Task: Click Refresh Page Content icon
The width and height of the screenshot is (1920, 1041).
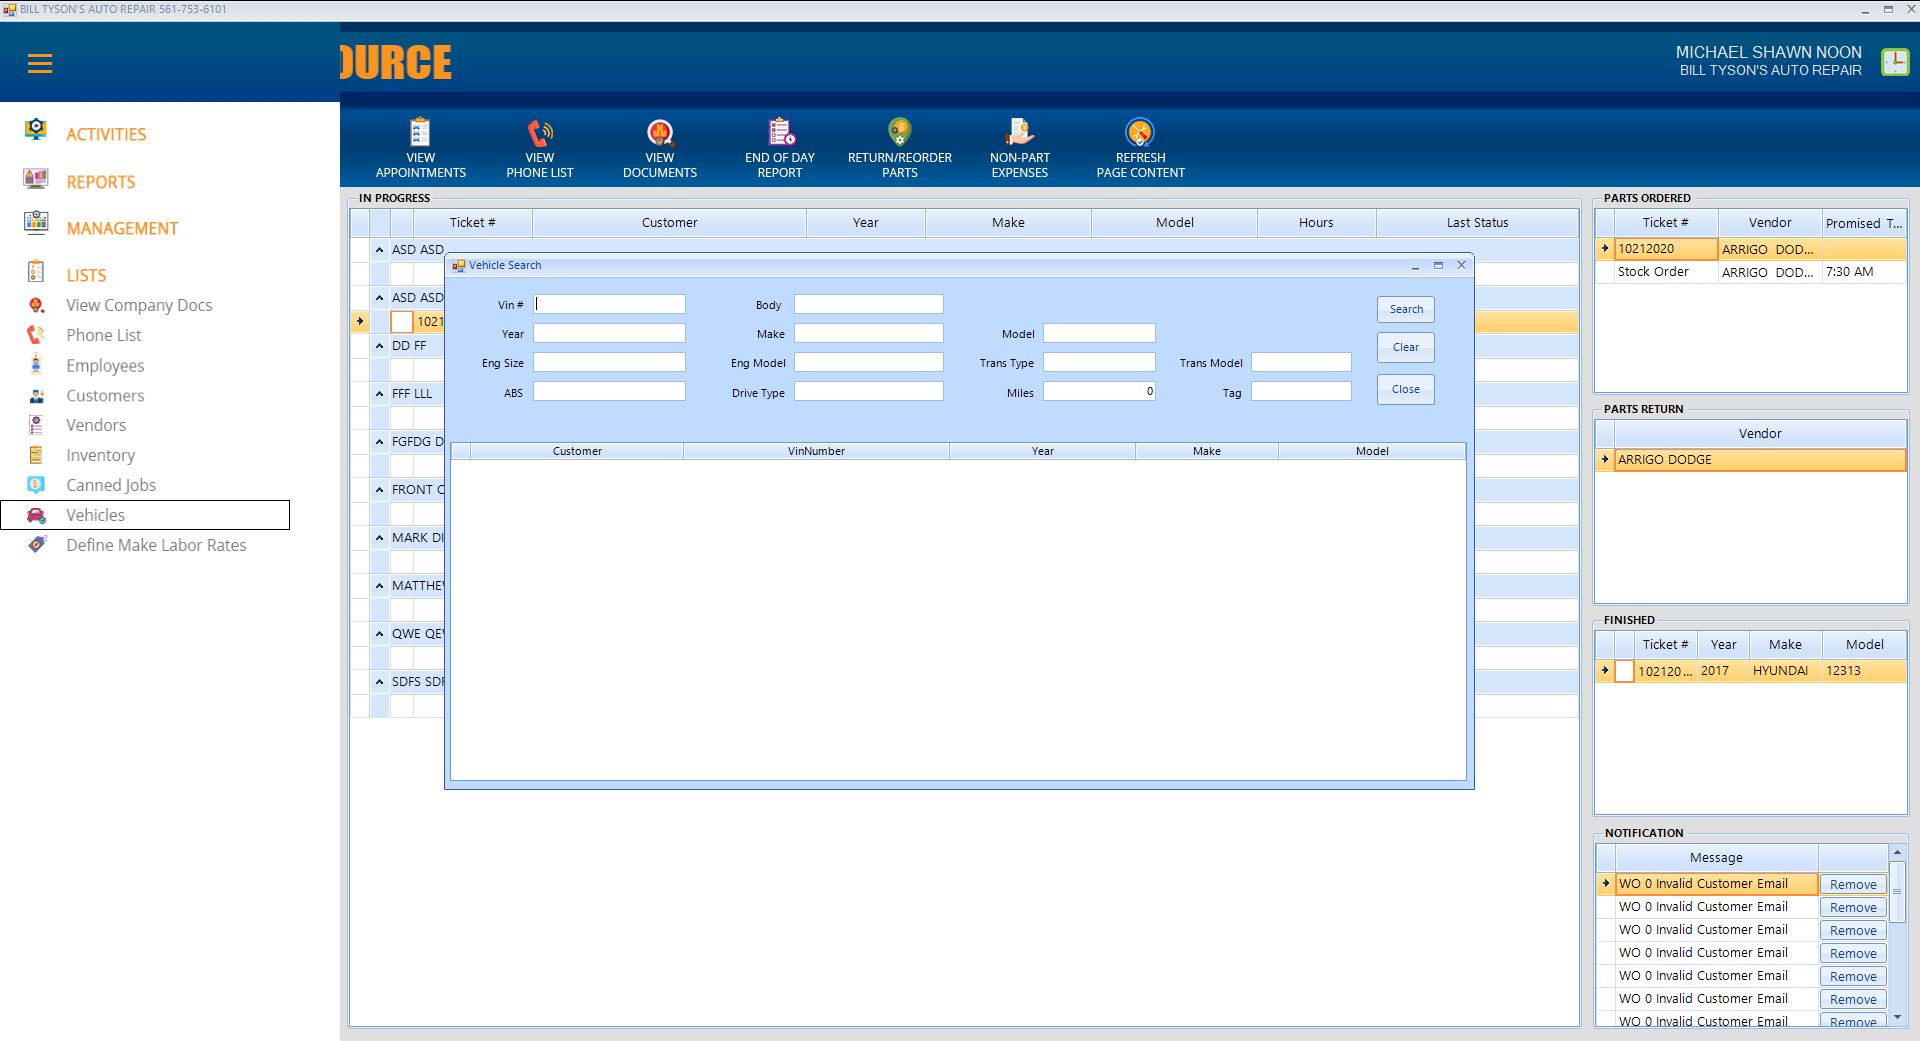Action: pos(1140,134)
